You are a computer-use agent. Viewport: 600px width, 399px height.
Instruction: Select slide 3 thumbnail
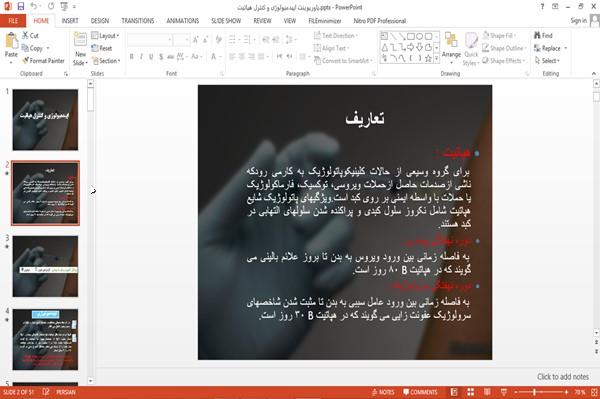(45, 266)
